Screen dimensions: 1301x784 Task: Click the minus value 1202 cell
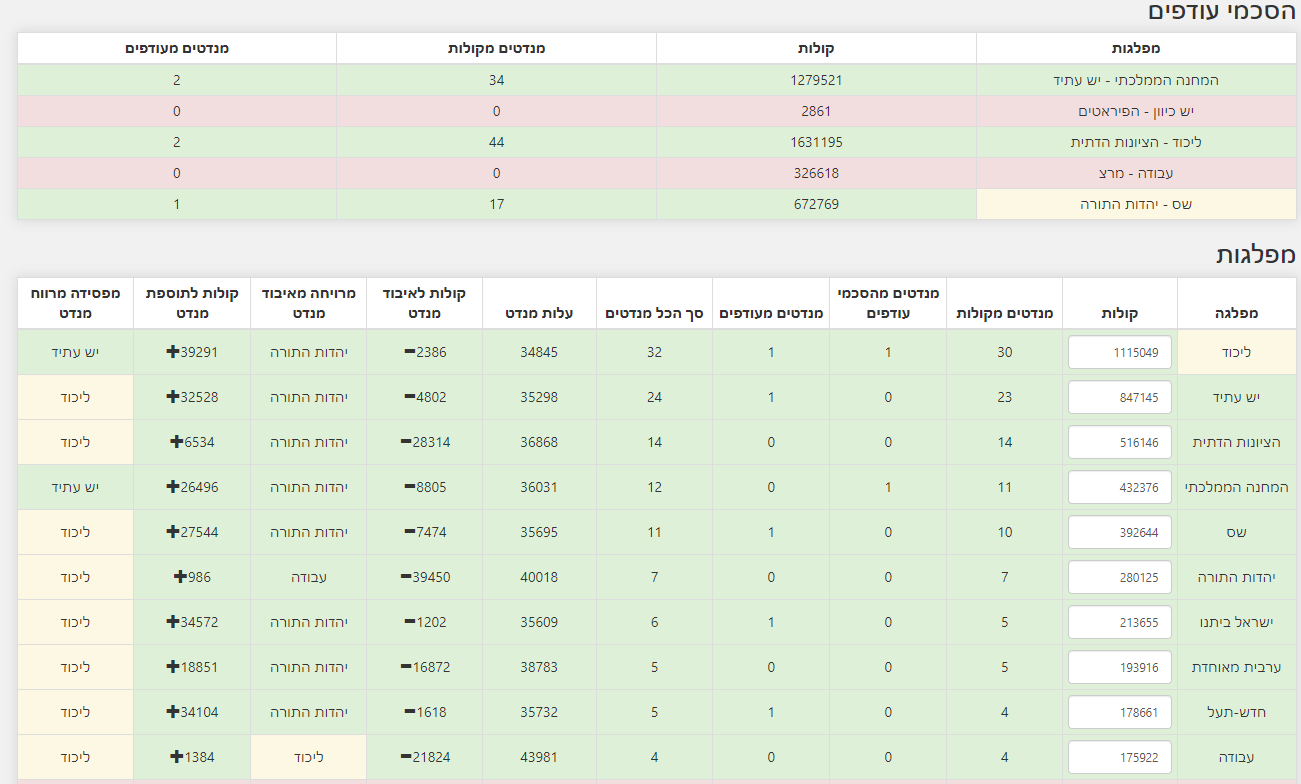[425, 622]
